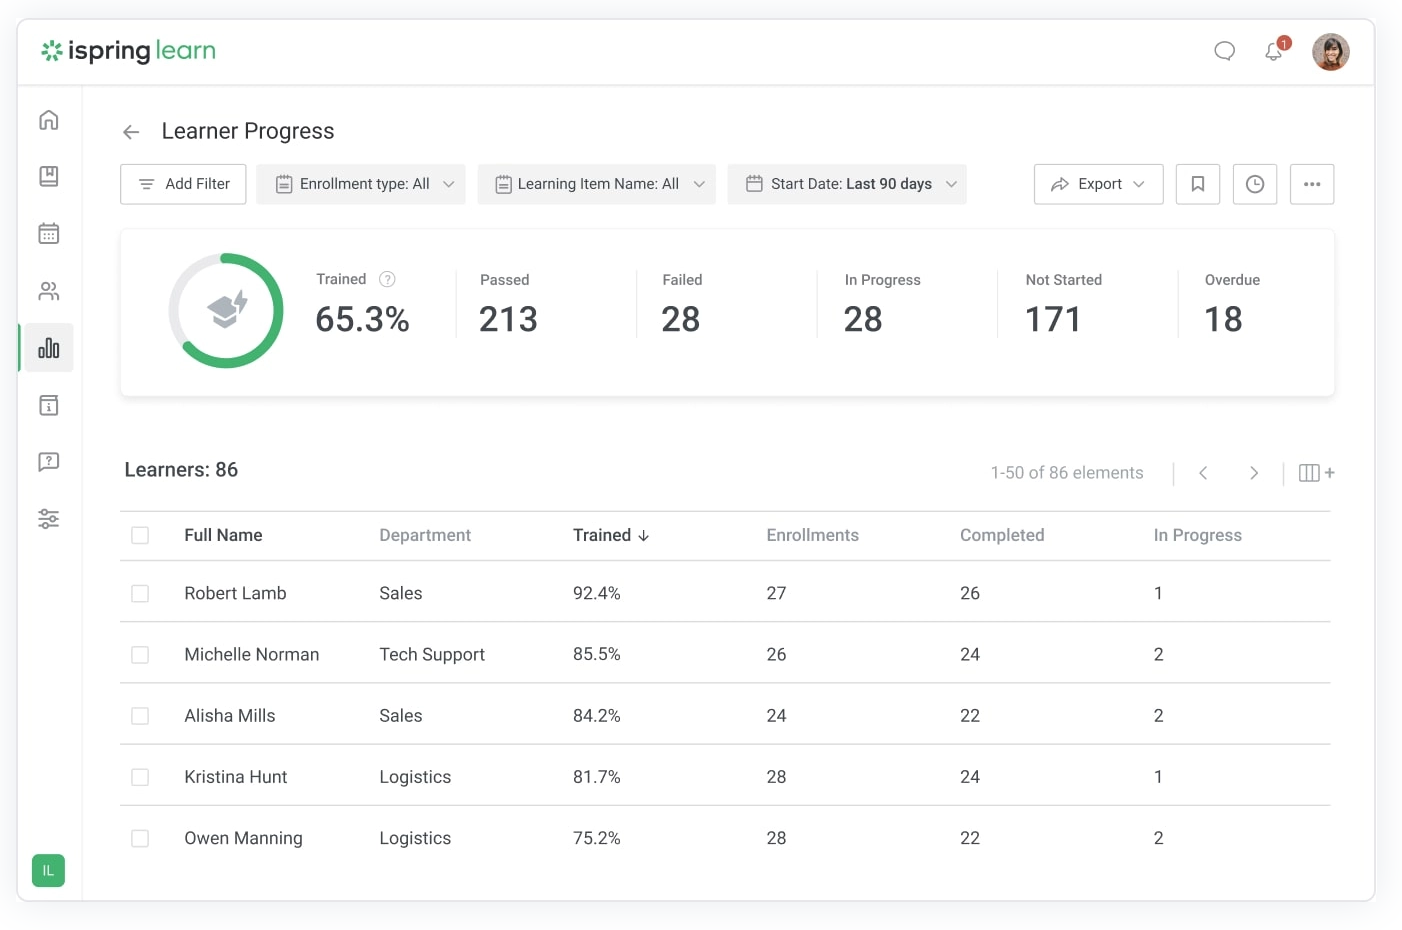The width and height of the screenshot is (1402, 930).
Task: Open the chat messages icon
Action: tap(1224, 51)
